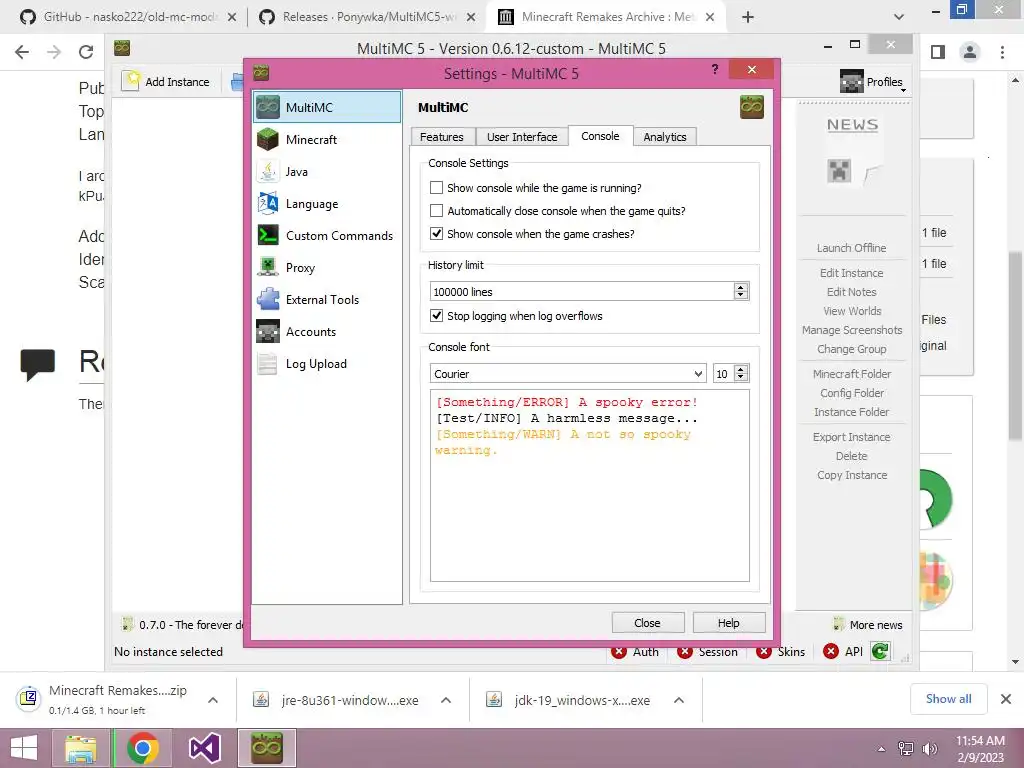The width and height of the screenshot is (1024, 768).
Task: Click the Session status red icon
Action: click(684, 651)
